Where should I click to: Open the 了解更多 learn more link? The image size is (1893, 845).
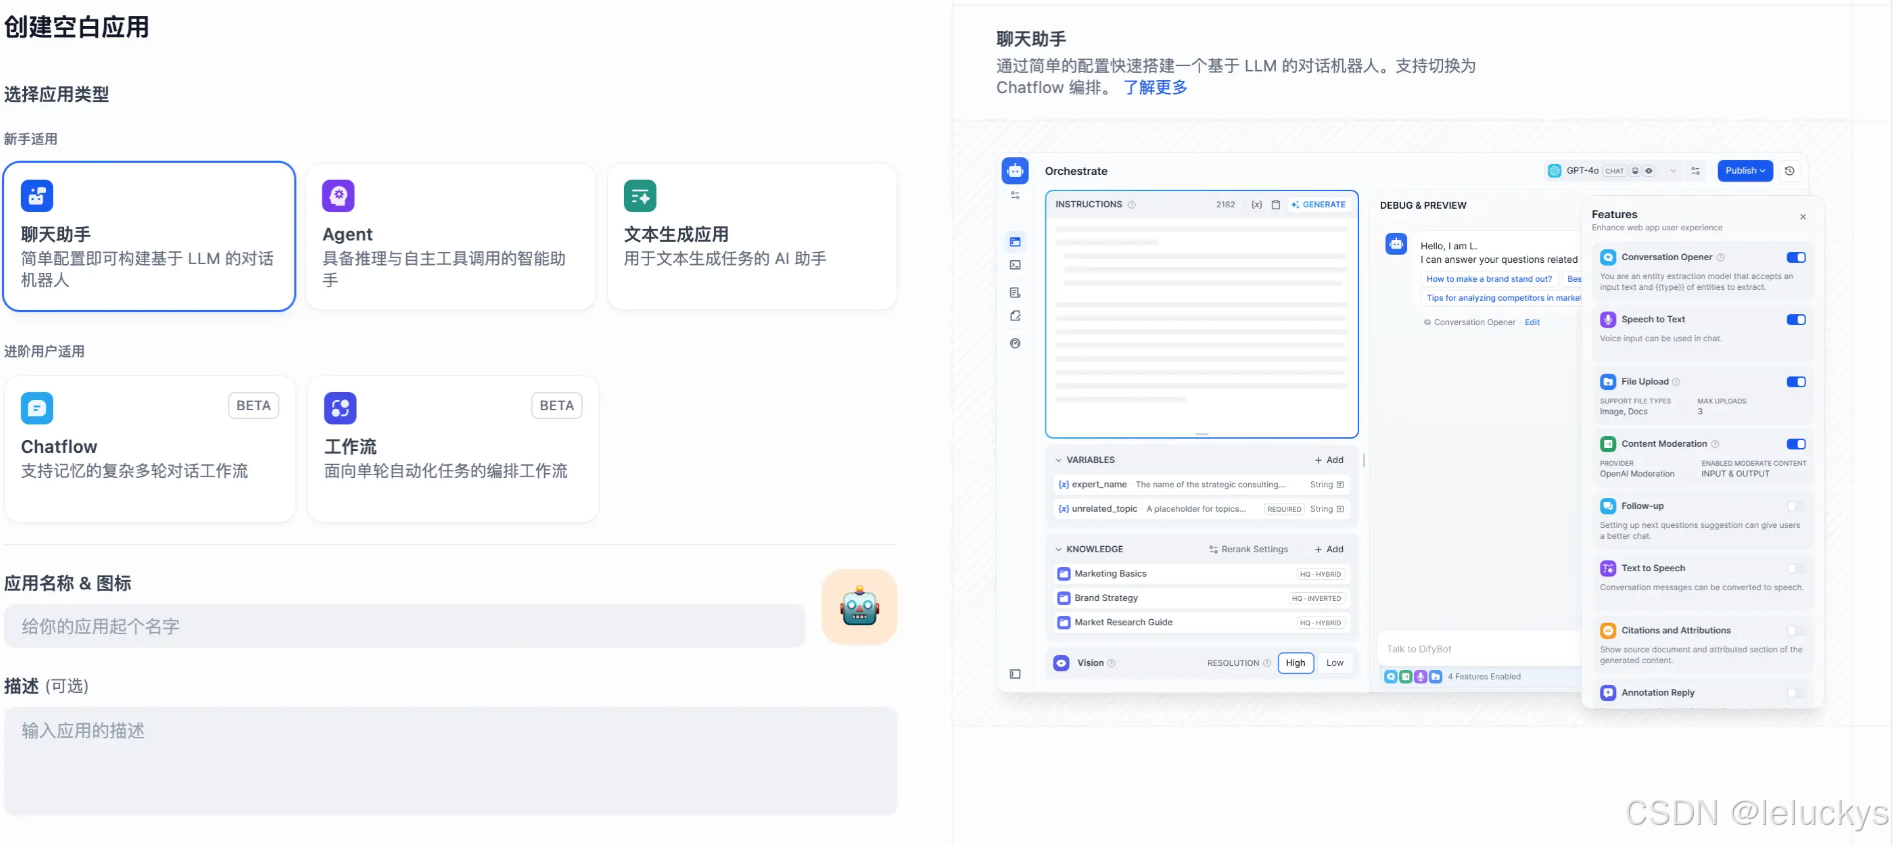click(1155, 88)
